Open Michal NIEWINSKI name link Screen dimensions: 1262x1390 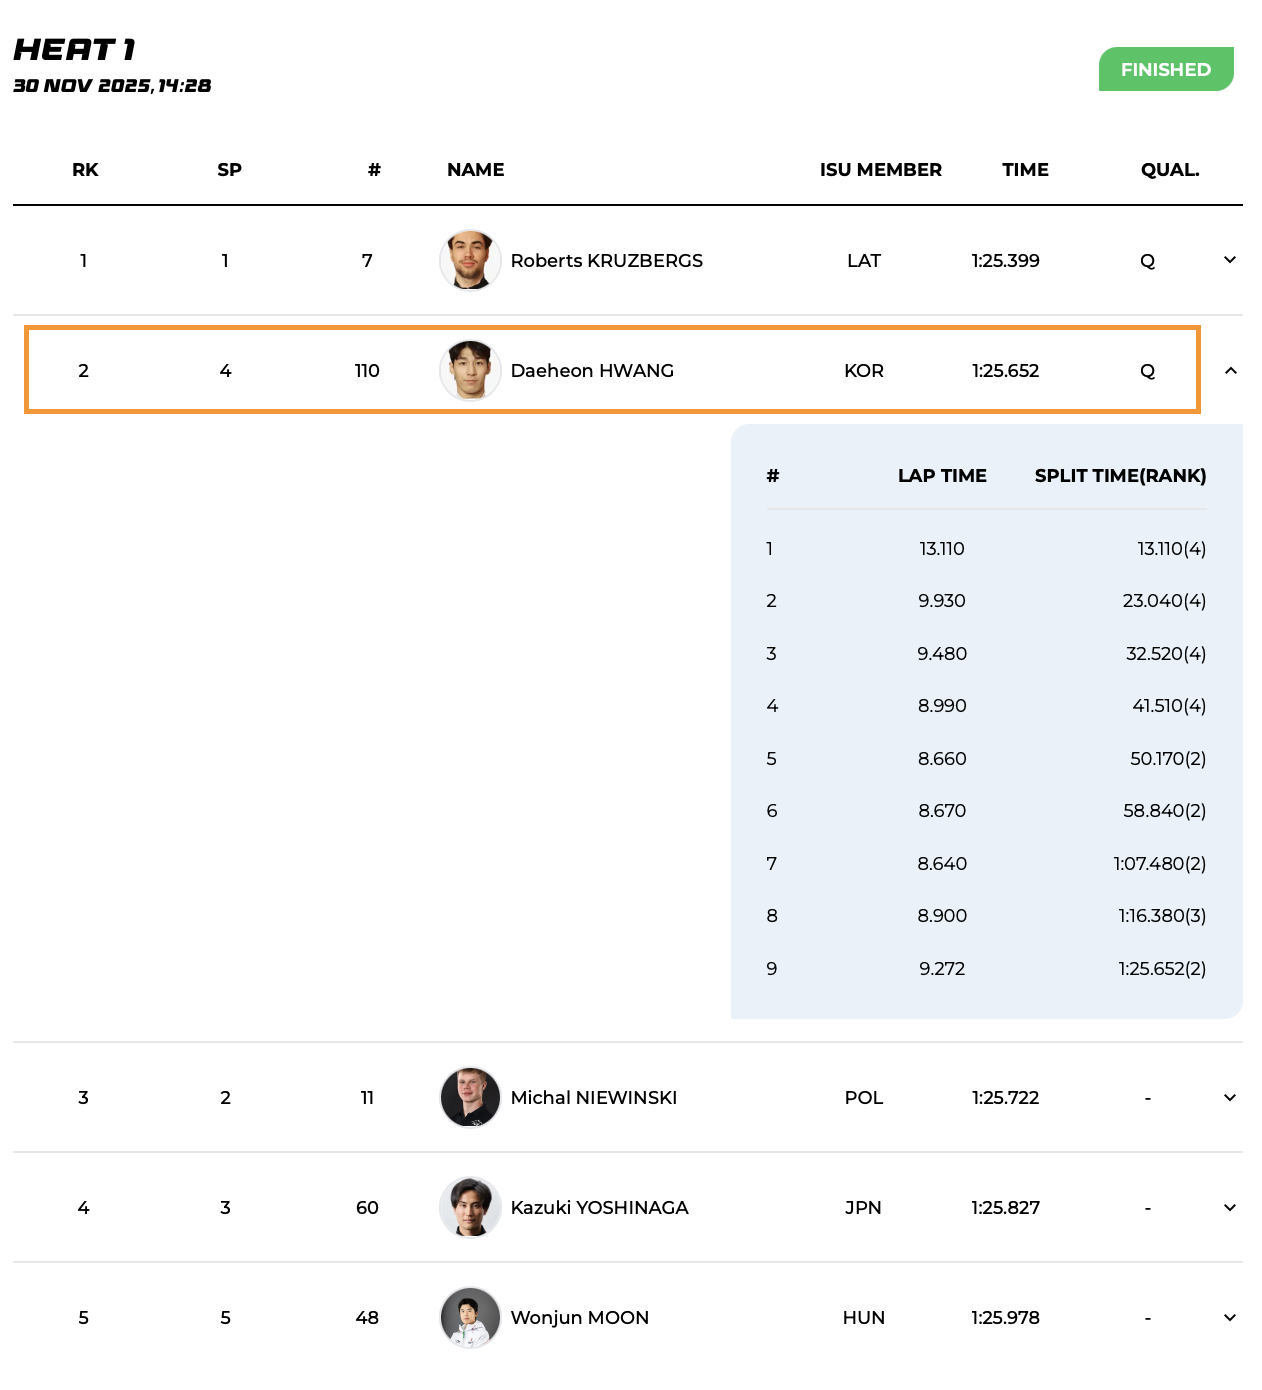(594, 1098)
